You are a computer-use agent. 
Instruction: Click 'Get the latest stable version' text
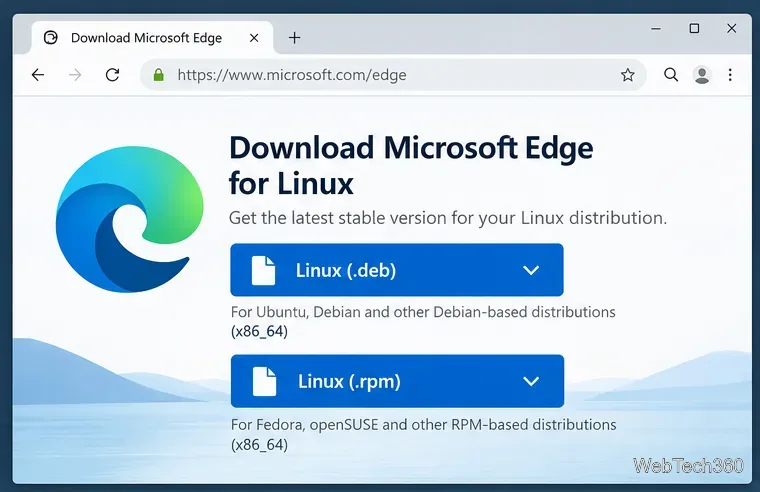click(448, 218)
